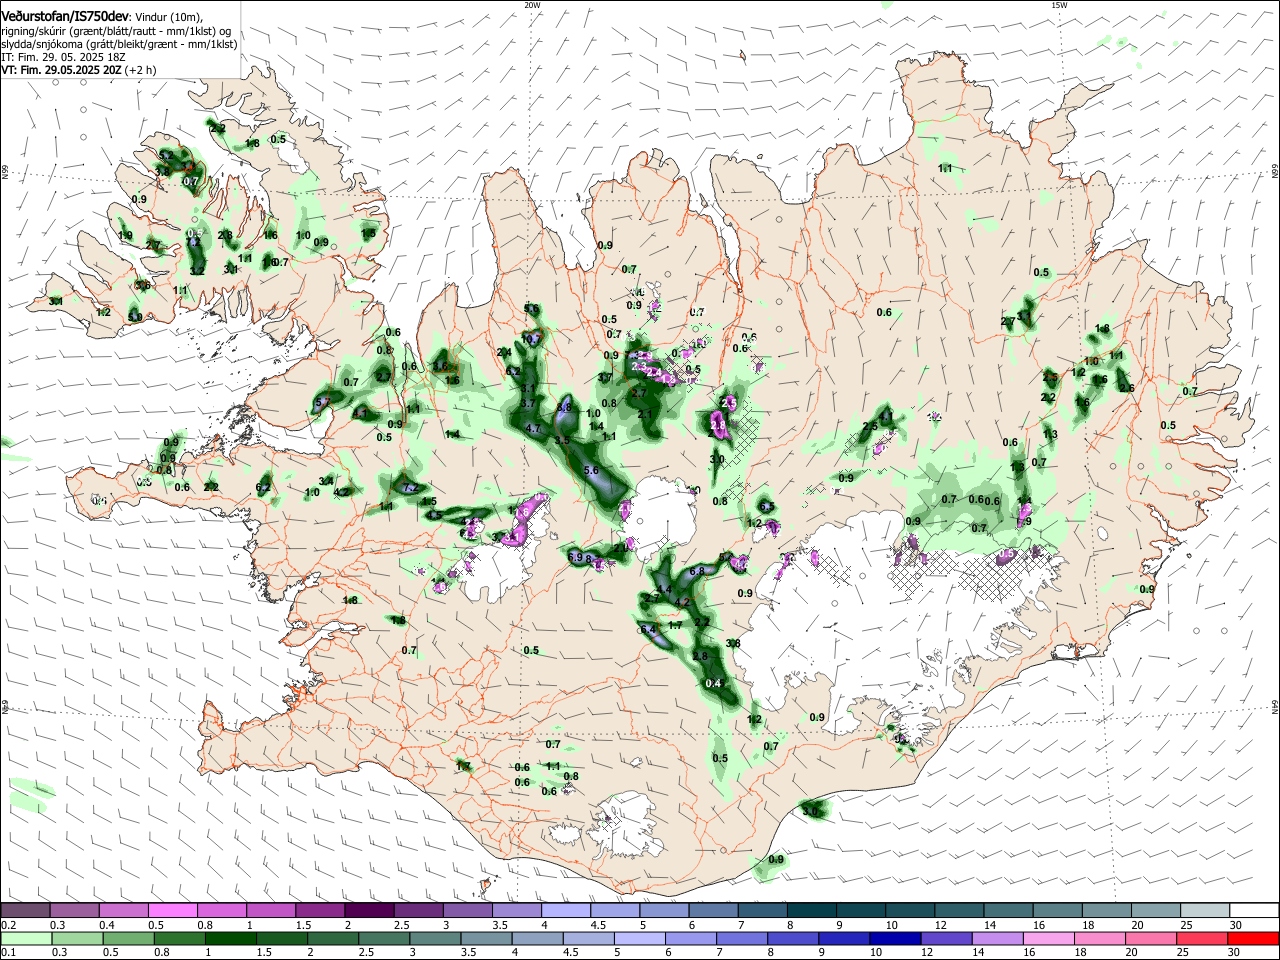
Task: Click the '6.4' precipitation value on the map
Action: (x=647, y=630)
